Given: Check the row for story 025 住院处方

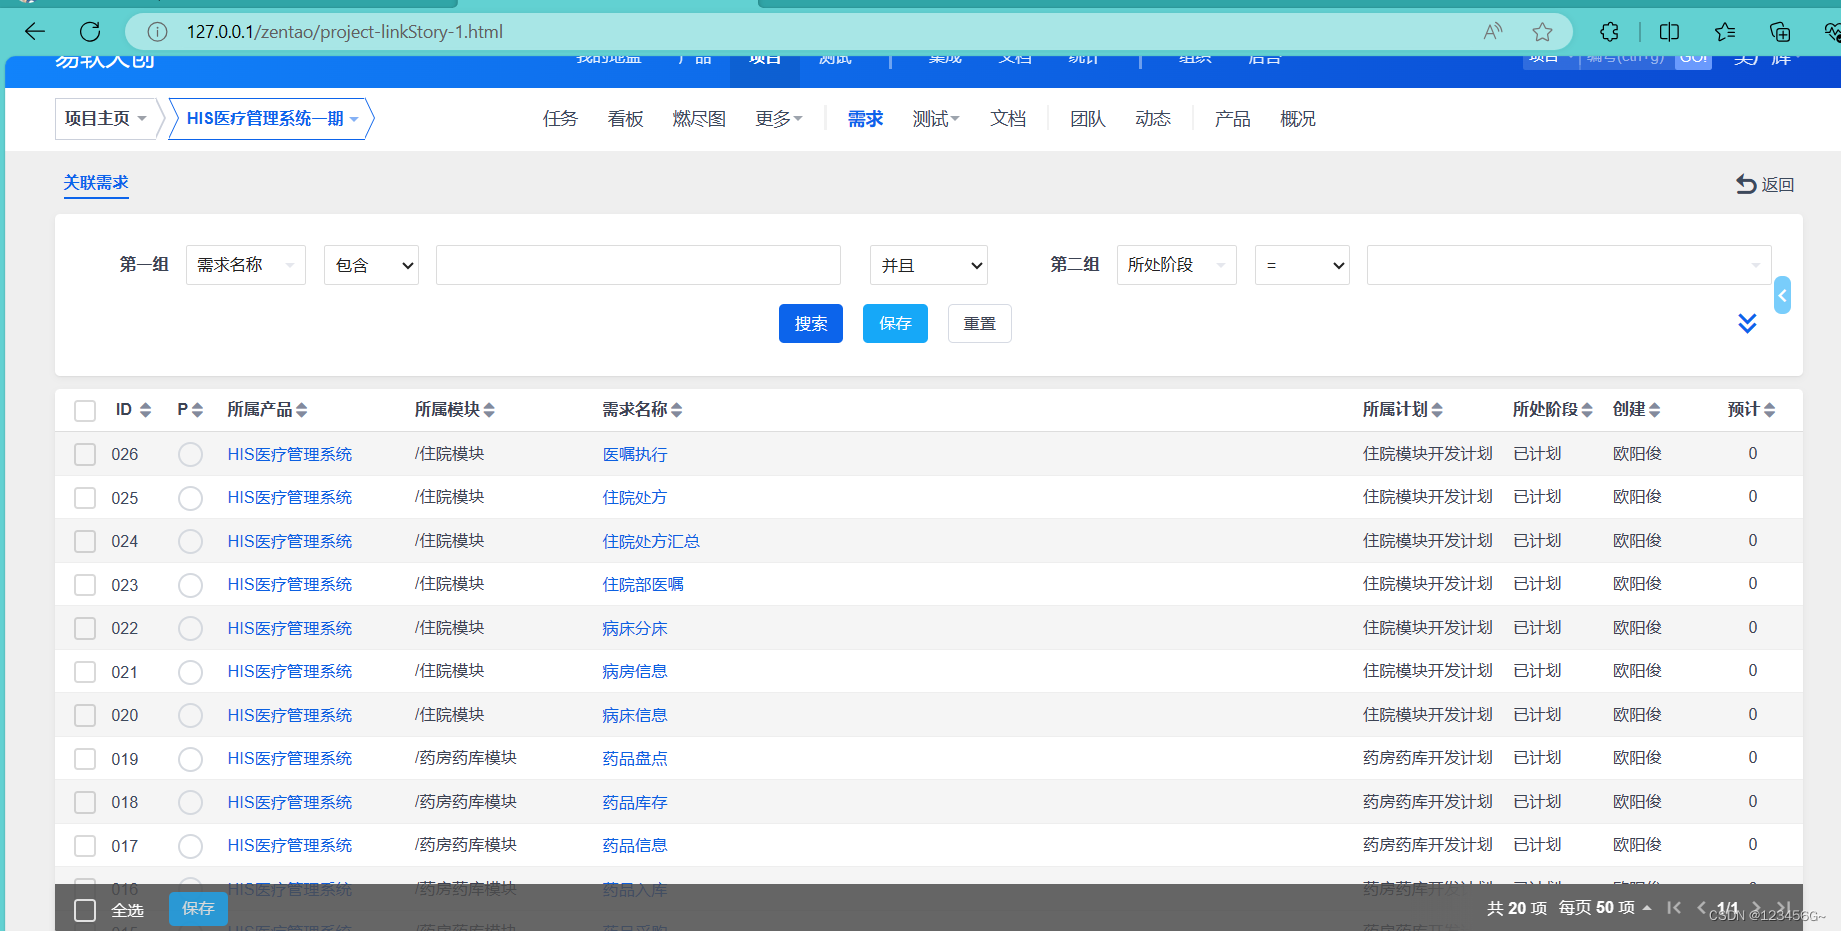Looking at the screenshot, I should (85, 498).
